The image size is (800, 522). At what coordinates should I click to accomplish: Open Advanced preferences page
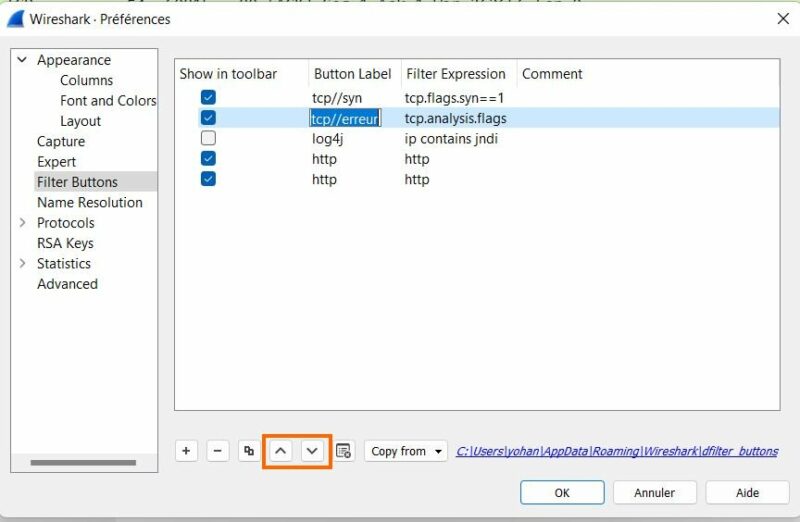point(67,284)
